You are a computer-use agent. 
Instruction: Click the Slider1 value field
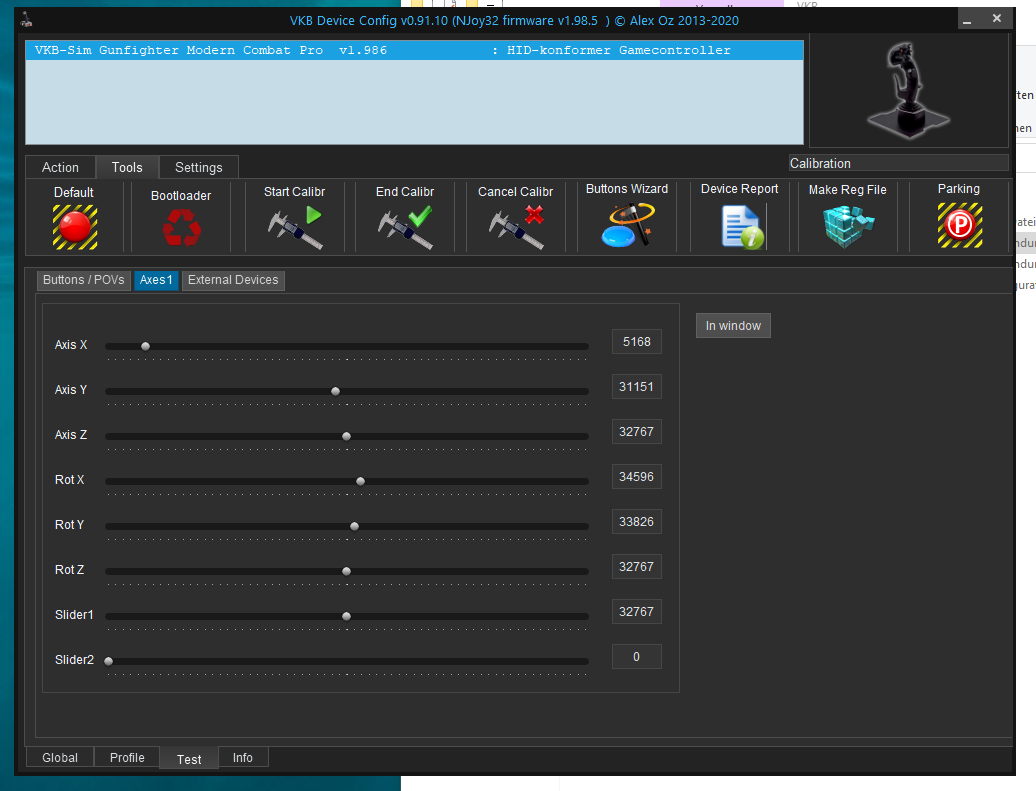coord(636,611)
